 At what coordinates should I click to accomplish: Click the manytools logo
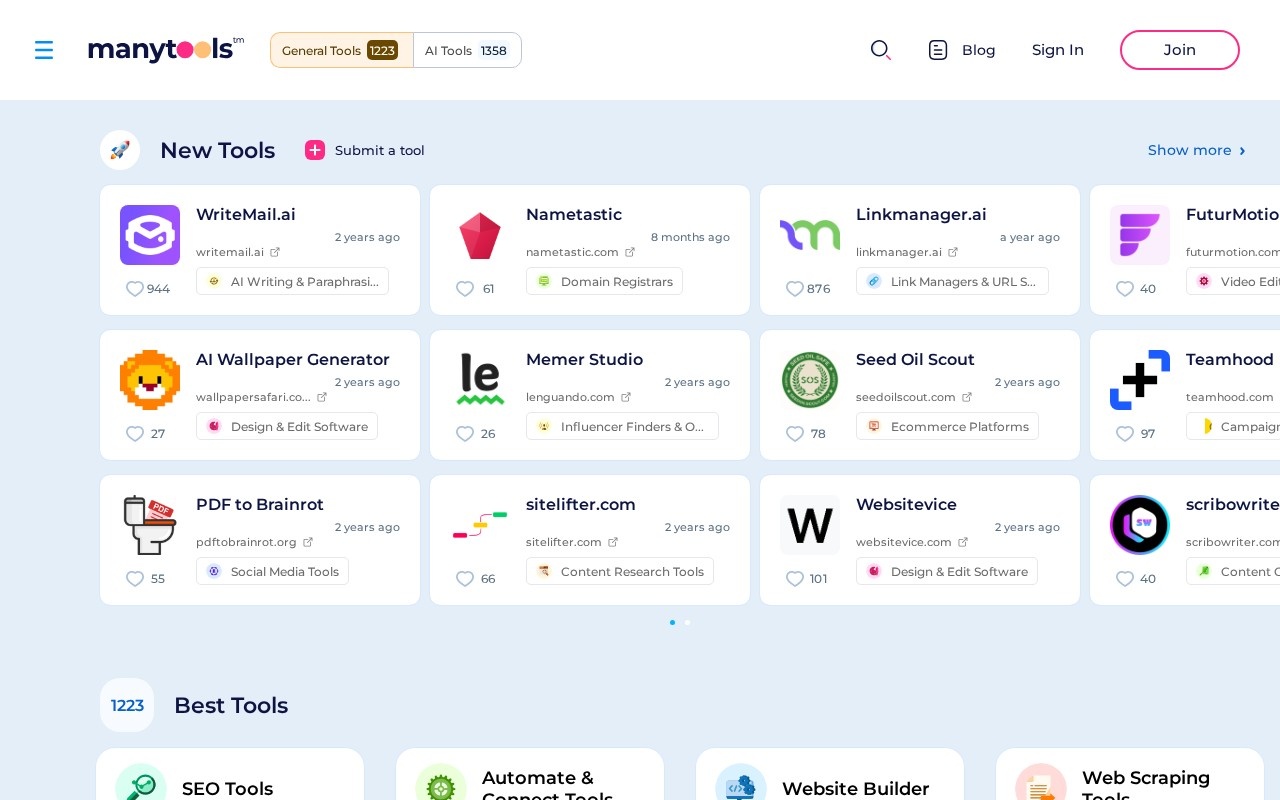pyautogui.click(x=166, y=49)
